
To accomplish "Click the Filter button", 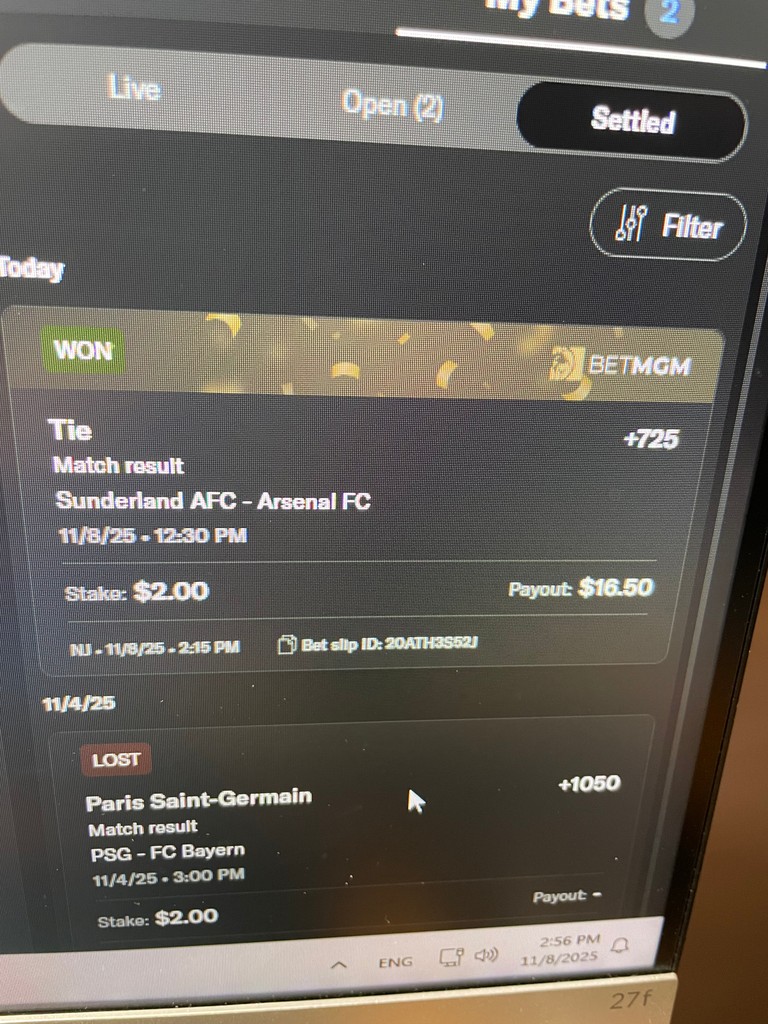I will click(668, 225).
